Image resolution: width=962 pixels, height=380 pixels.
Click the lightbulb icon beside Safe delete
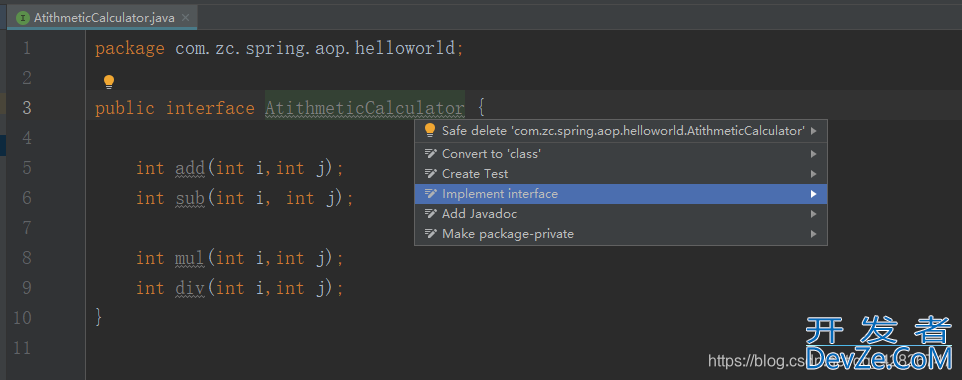pyautogui.click(x=430, y=130)
